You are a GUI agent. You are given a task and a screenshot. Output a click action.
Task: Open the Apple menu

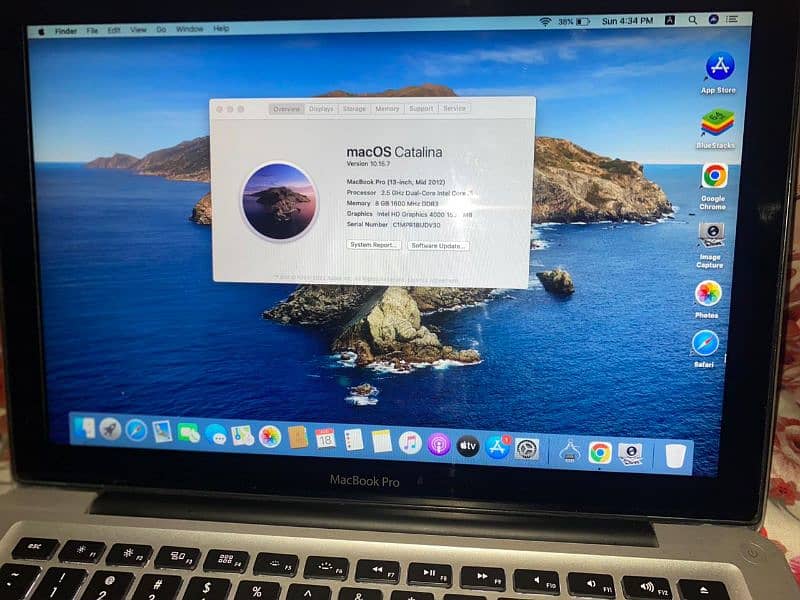click(41, 31)
